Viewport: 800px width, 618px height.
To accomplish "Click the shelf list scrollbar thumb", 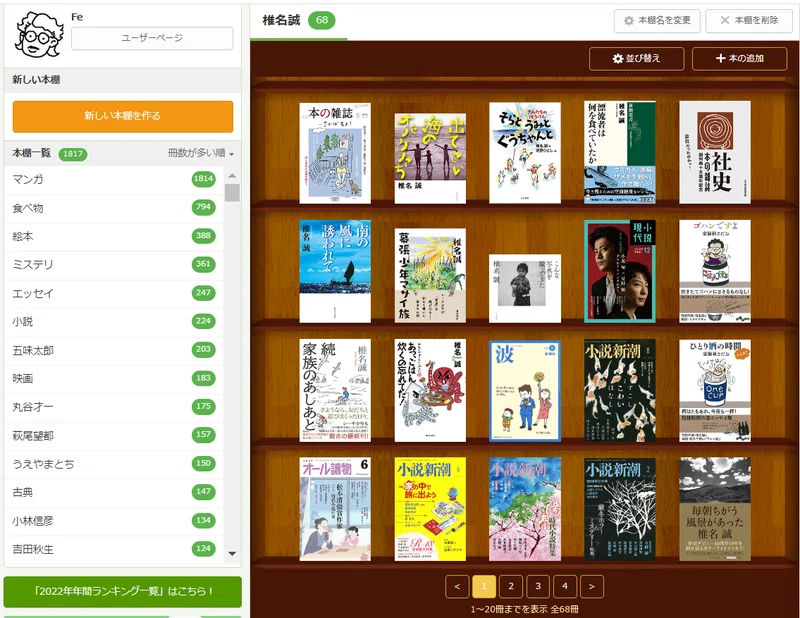I will coord(232,193).
